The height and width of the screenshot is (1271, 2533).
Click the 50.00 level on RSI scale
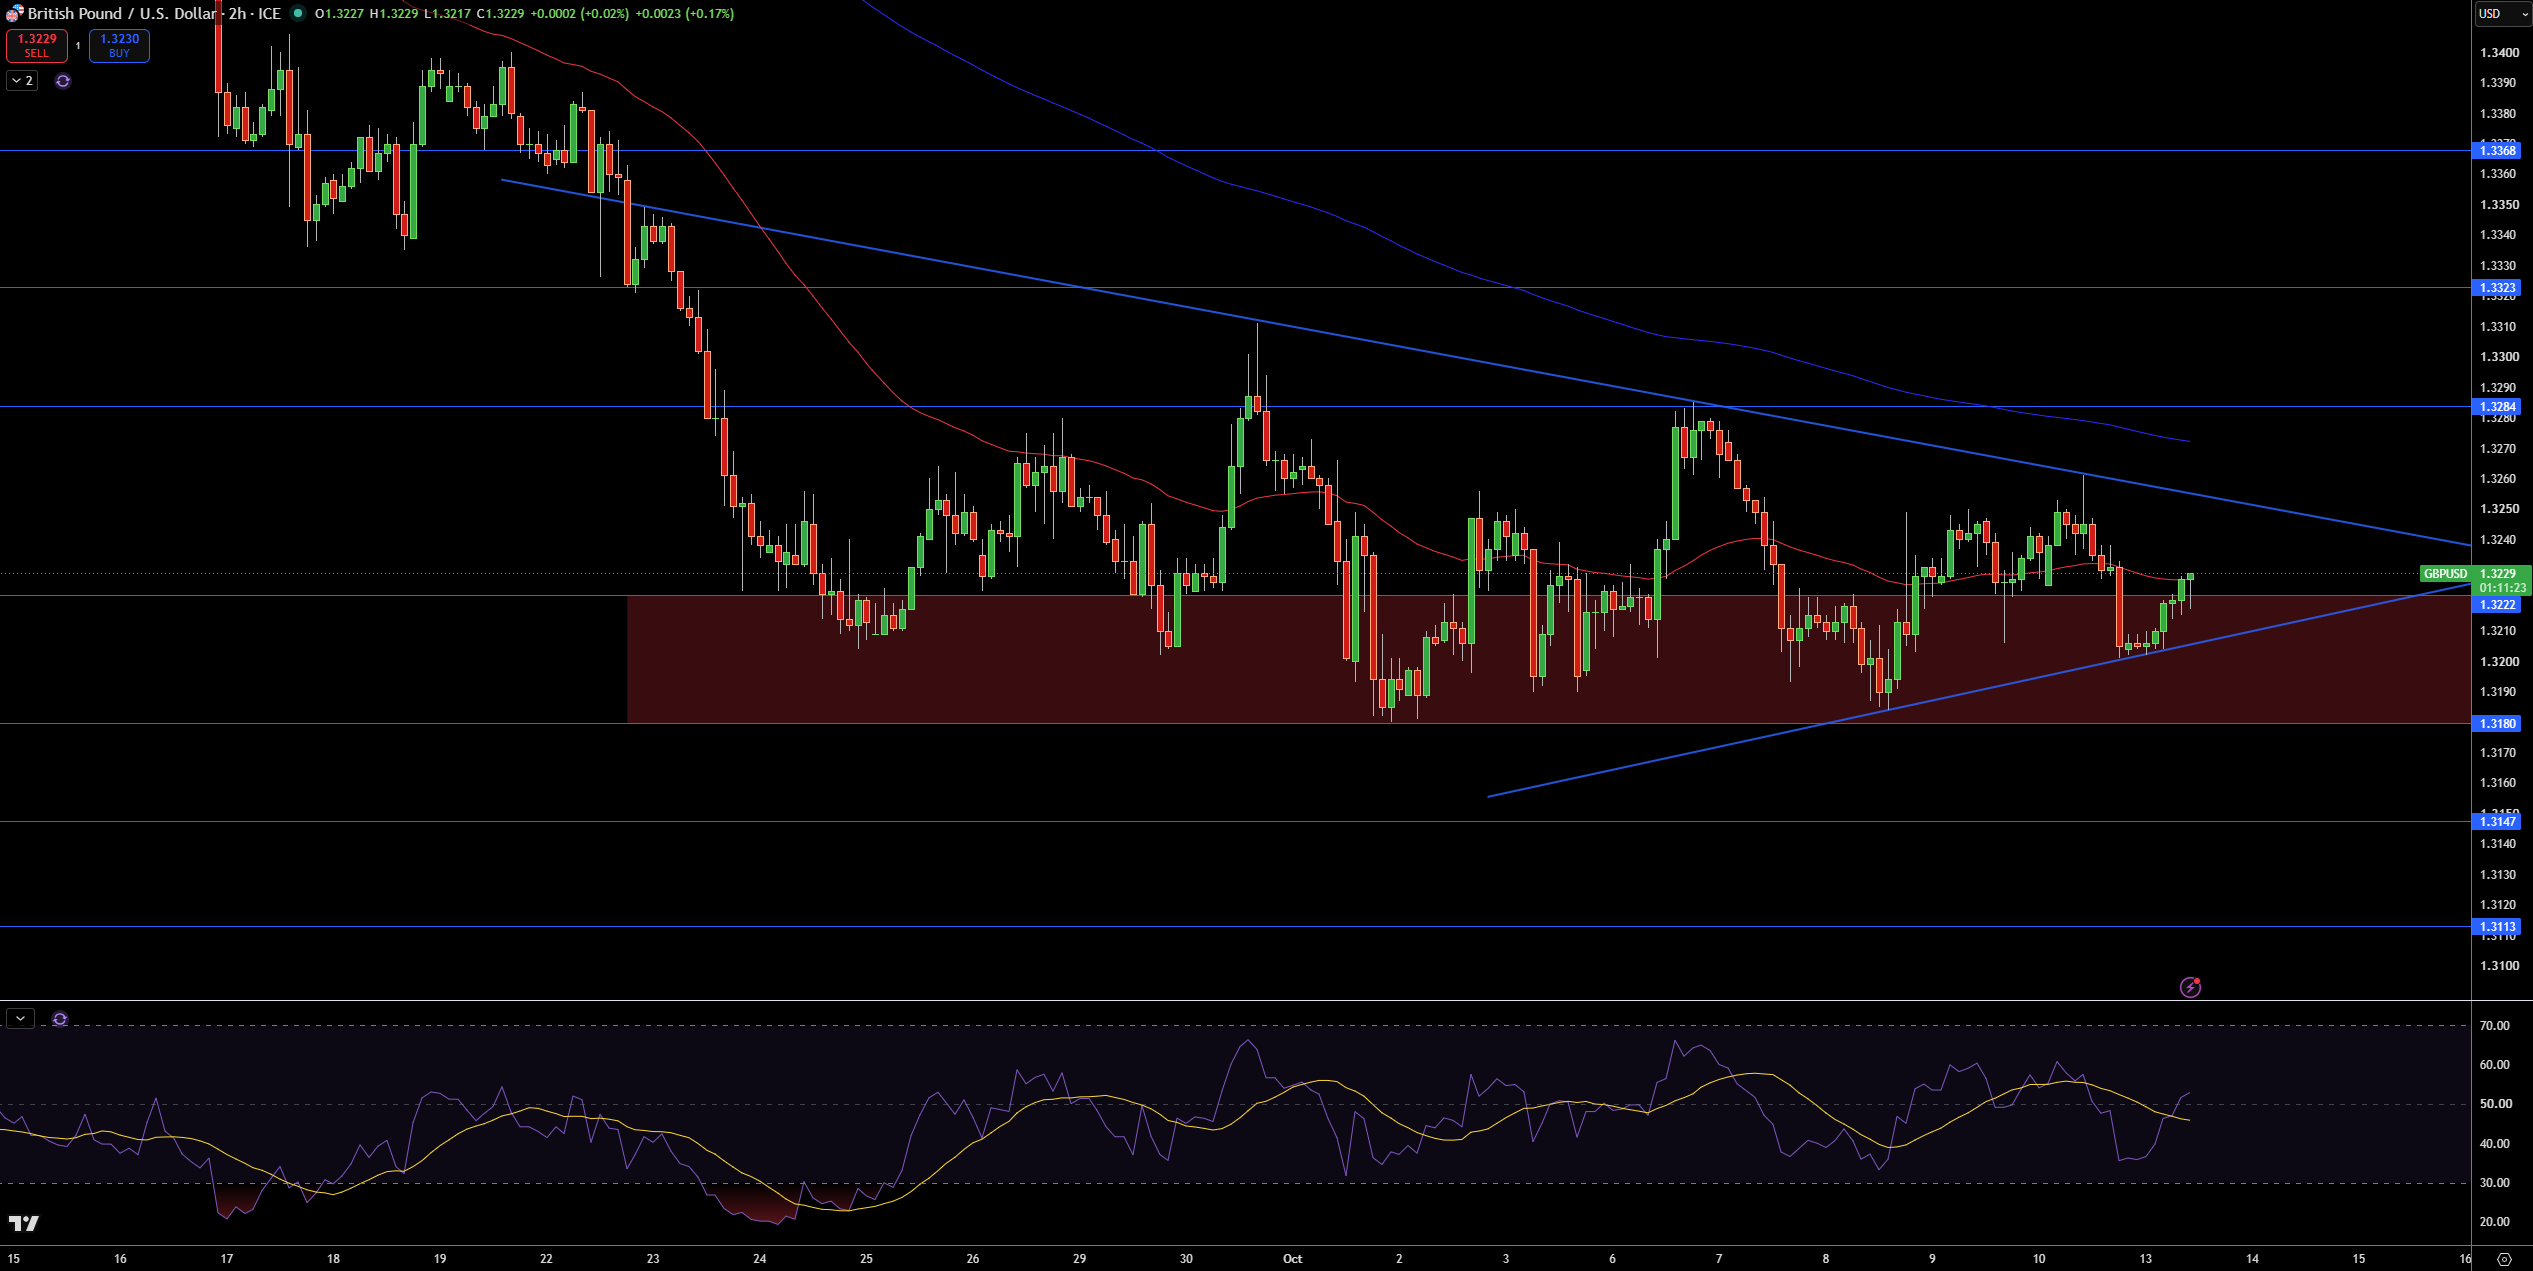coord(2494,1104)
